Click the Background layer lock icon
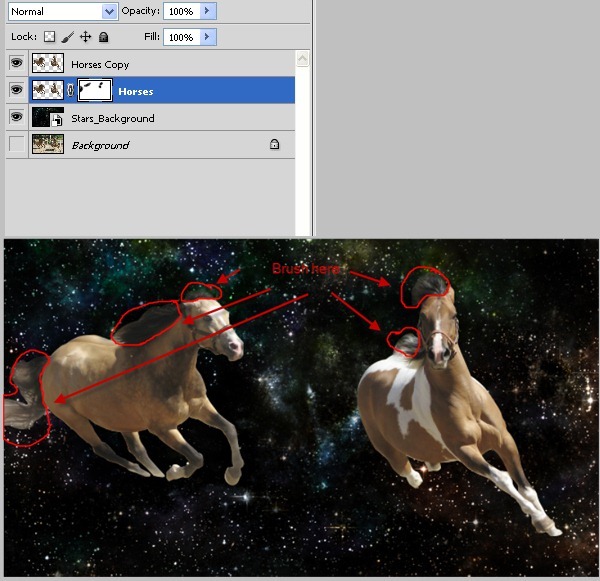The height and width of the screenshot is (581, 600). (x=274, y=144)
